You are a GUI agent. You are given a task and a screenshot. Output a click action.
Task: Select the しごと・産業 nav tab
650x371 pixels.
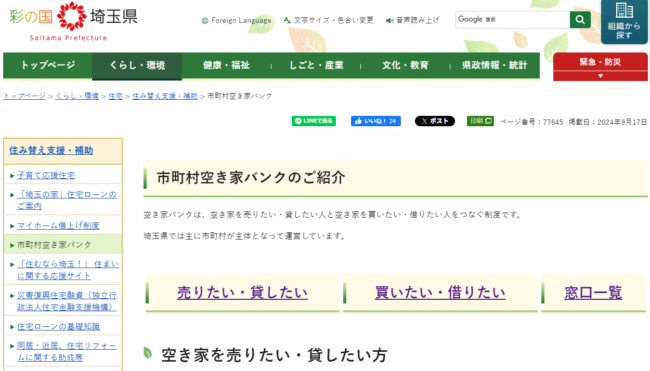tap(316, 65)
